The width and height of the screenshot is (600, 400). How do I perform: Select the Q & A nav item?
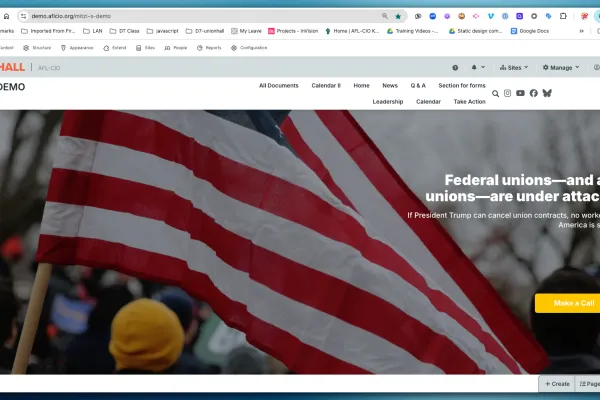click(418, 86)
